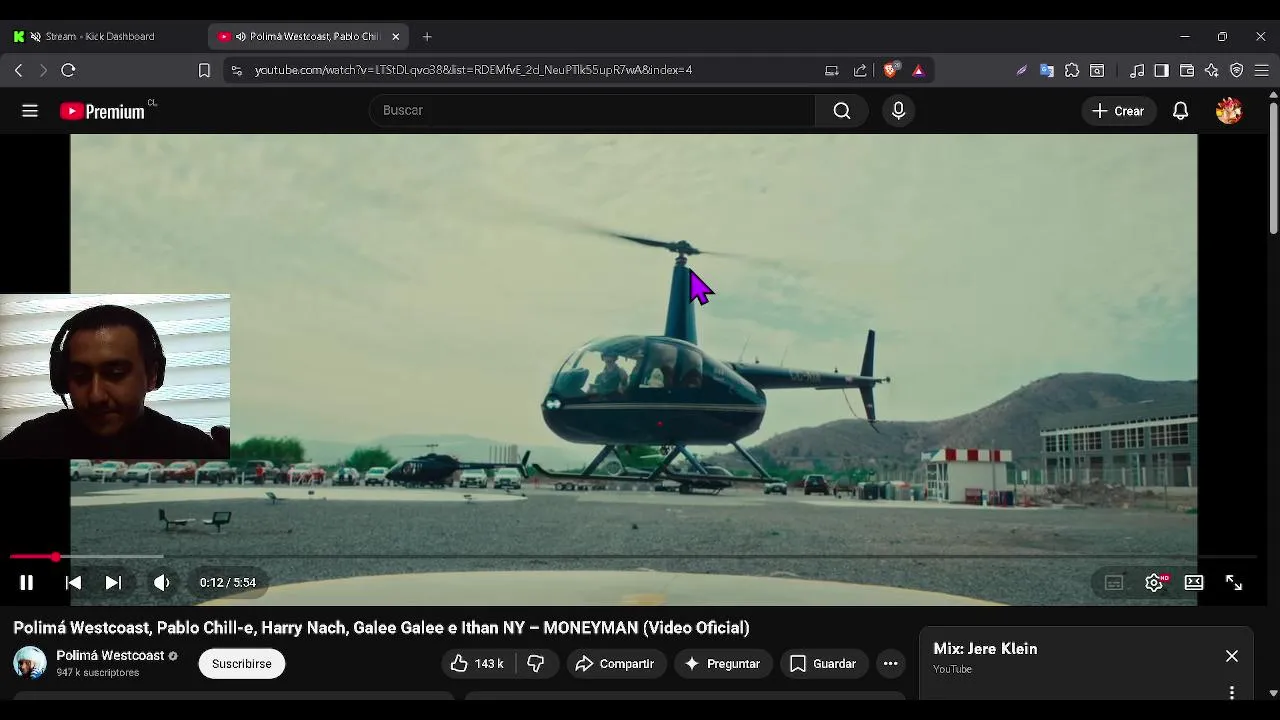The image size is (1280, 720).
Task: Reload the current page
Action: coord(68,70)
